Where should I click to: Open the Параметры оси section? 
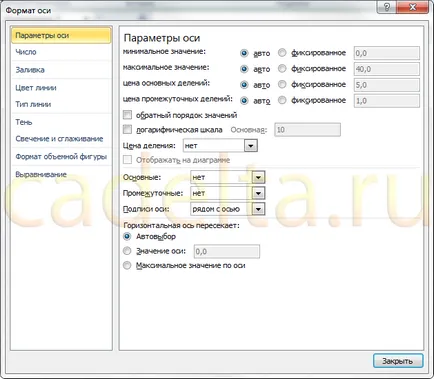click(x=61, y=35)
